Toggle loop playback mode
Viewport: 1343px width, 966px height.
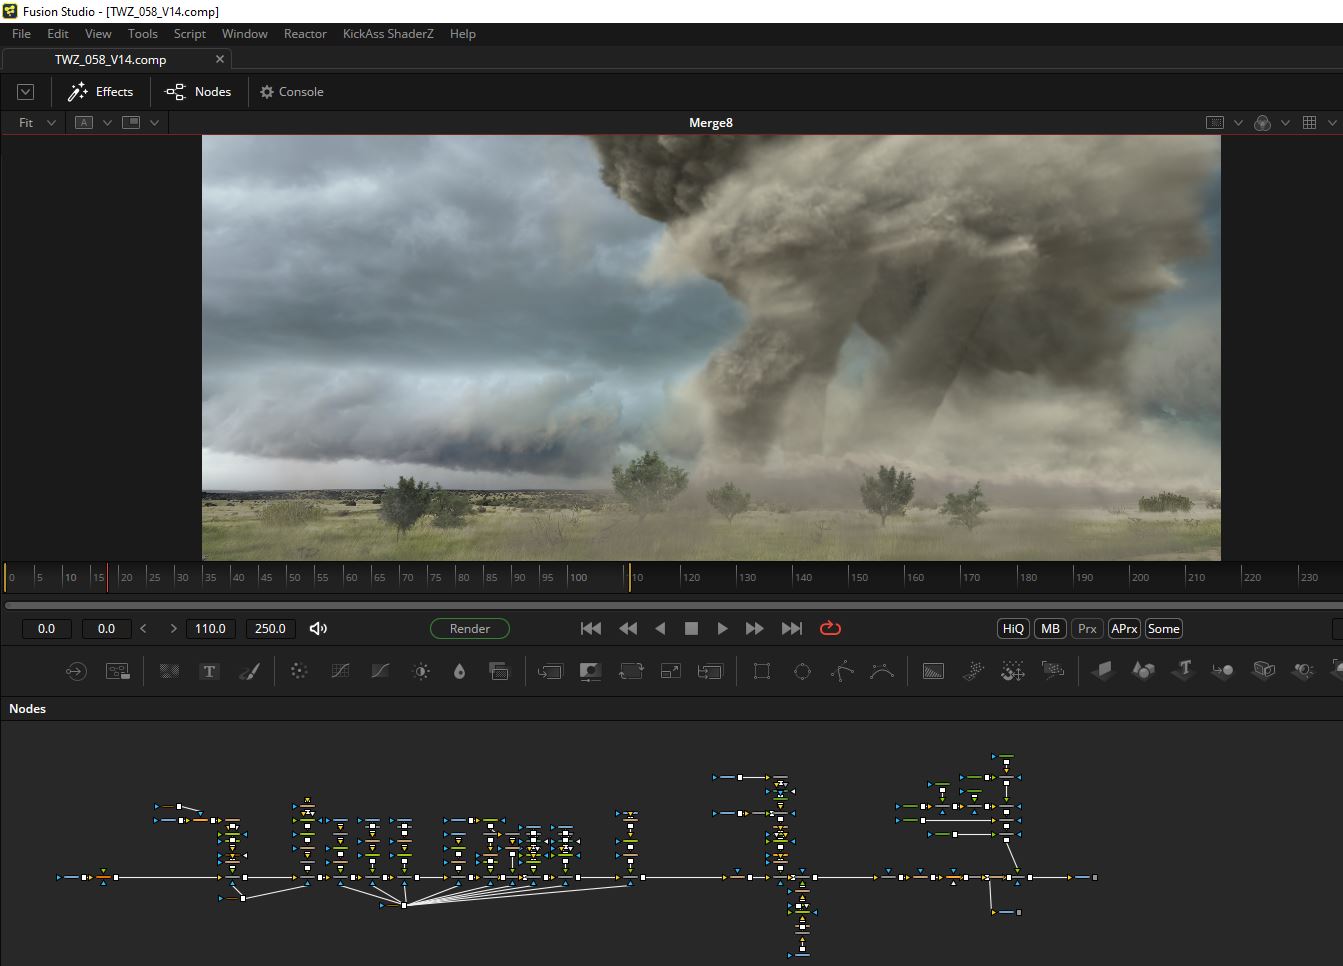pos(830,628)
